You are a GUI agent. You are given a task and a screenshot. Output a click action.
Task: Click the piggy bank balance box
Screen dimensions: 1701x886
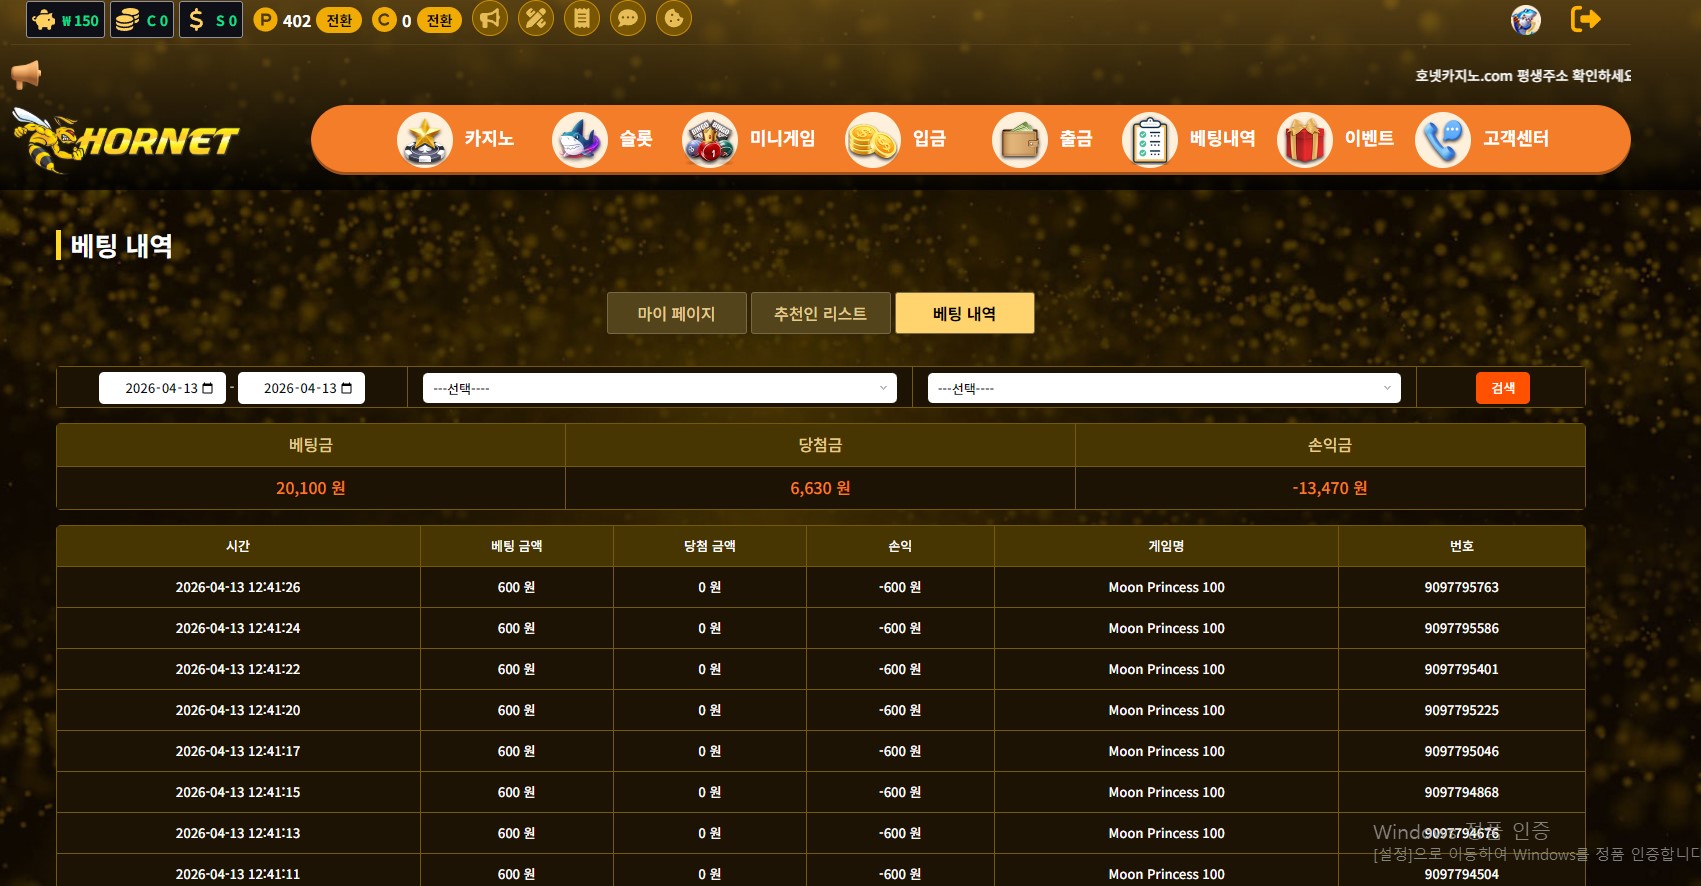[66, 20]
